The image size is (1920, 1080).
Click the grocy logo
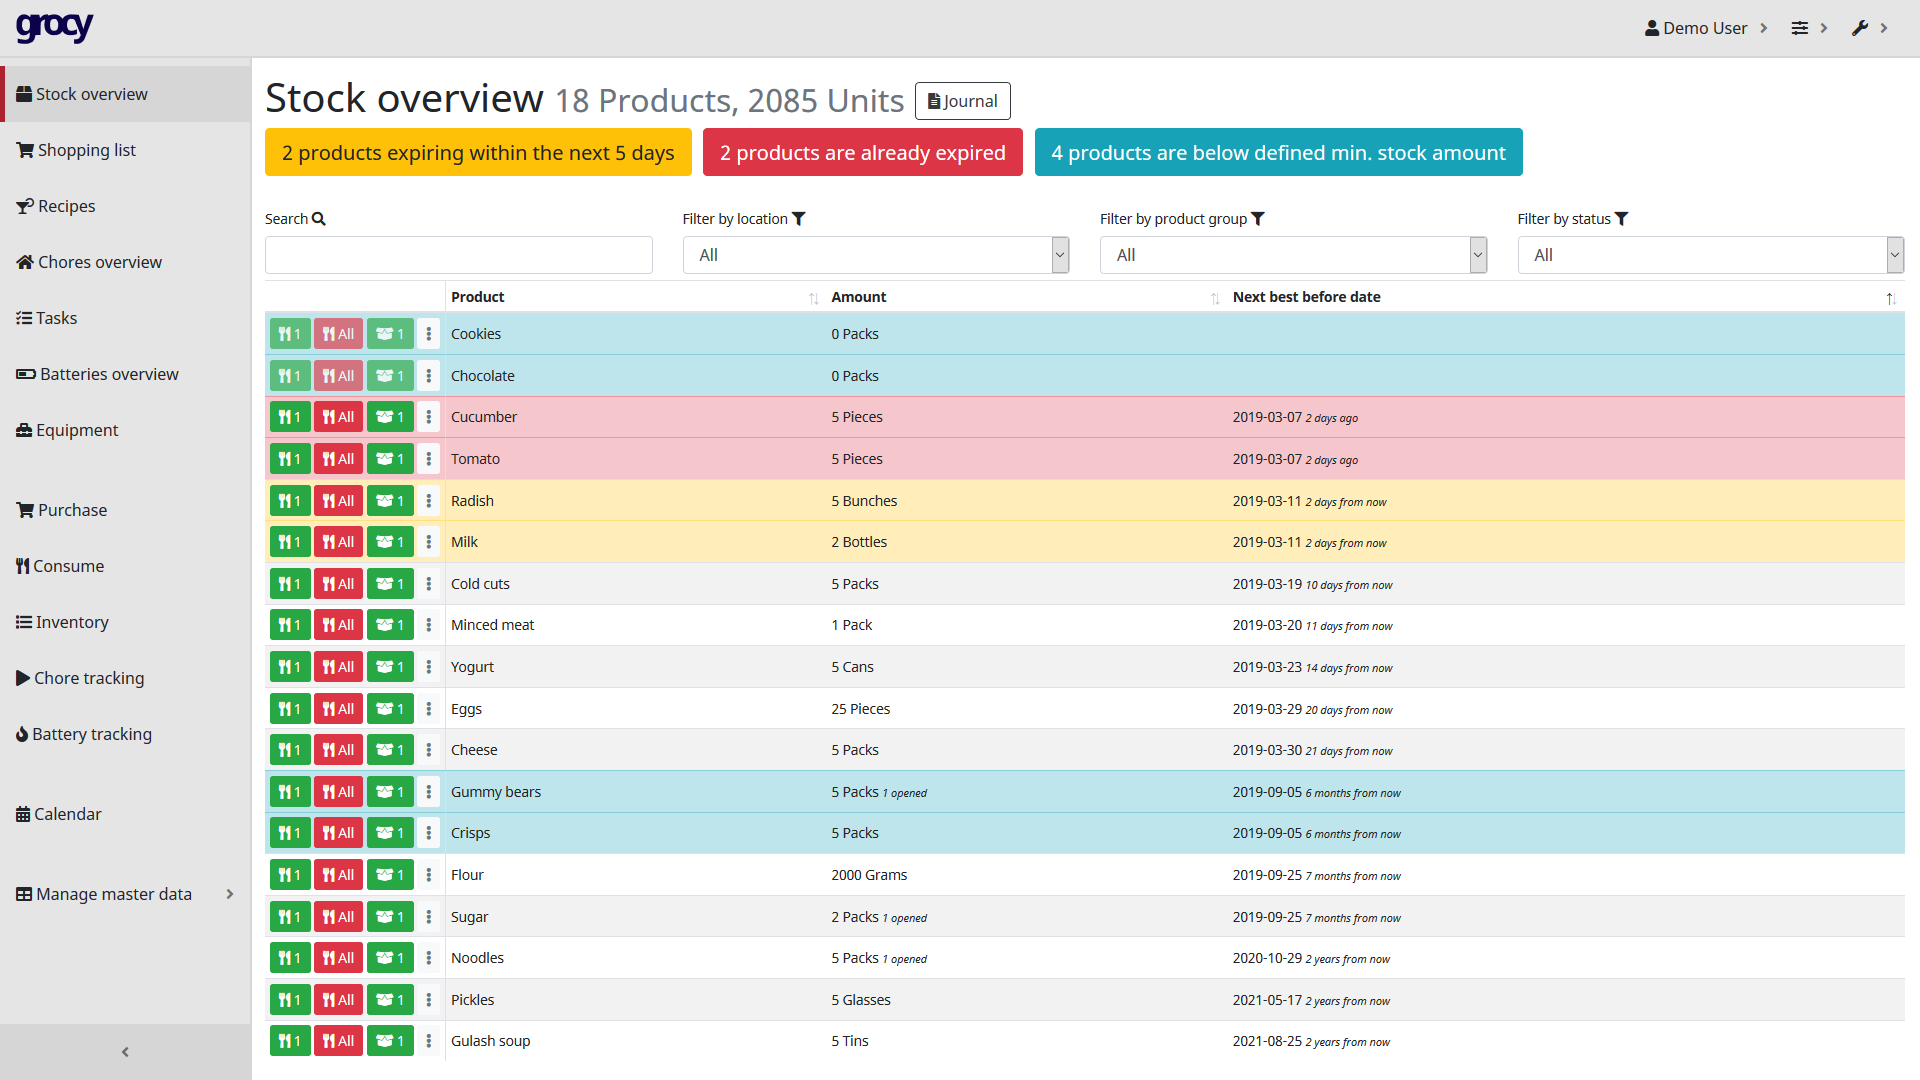pyautogui.click(x=55, y=27)
